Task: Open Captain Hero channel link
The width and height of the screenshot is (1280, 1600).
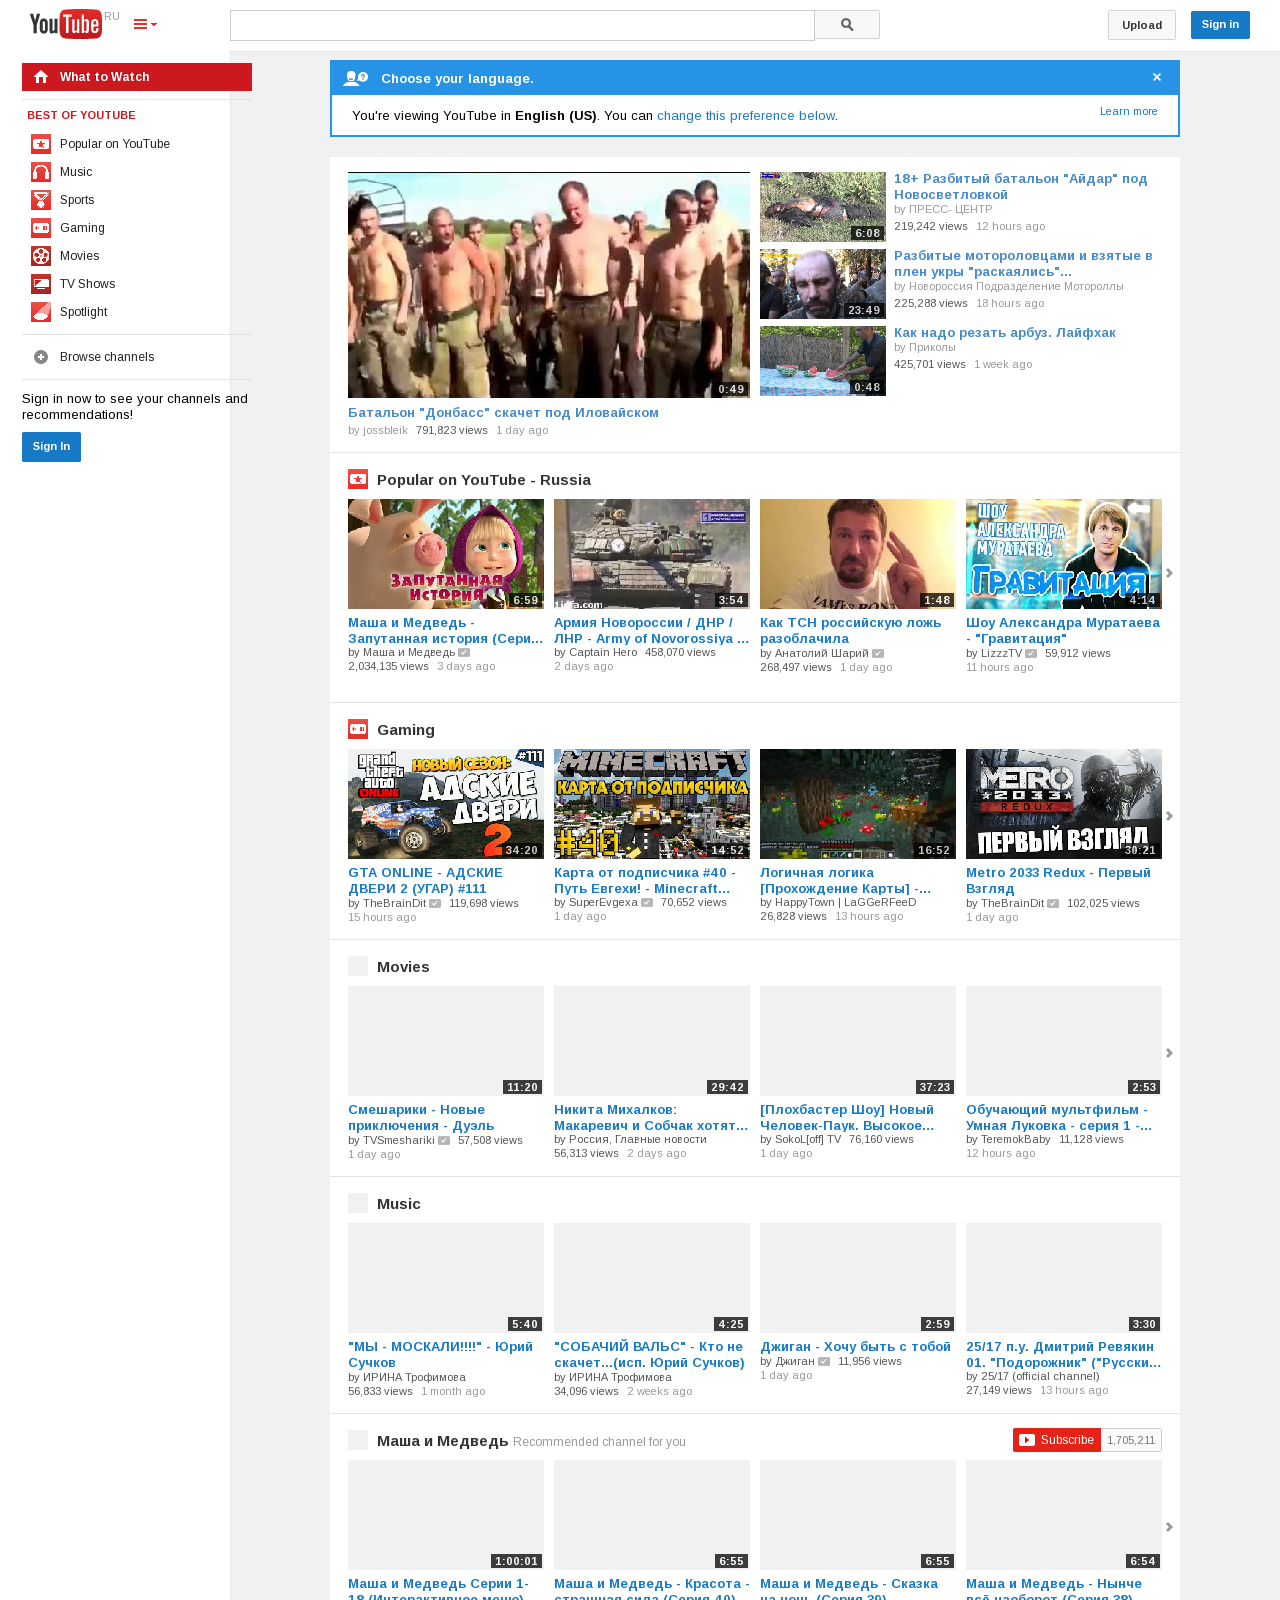Action: [x=603, y=652]
